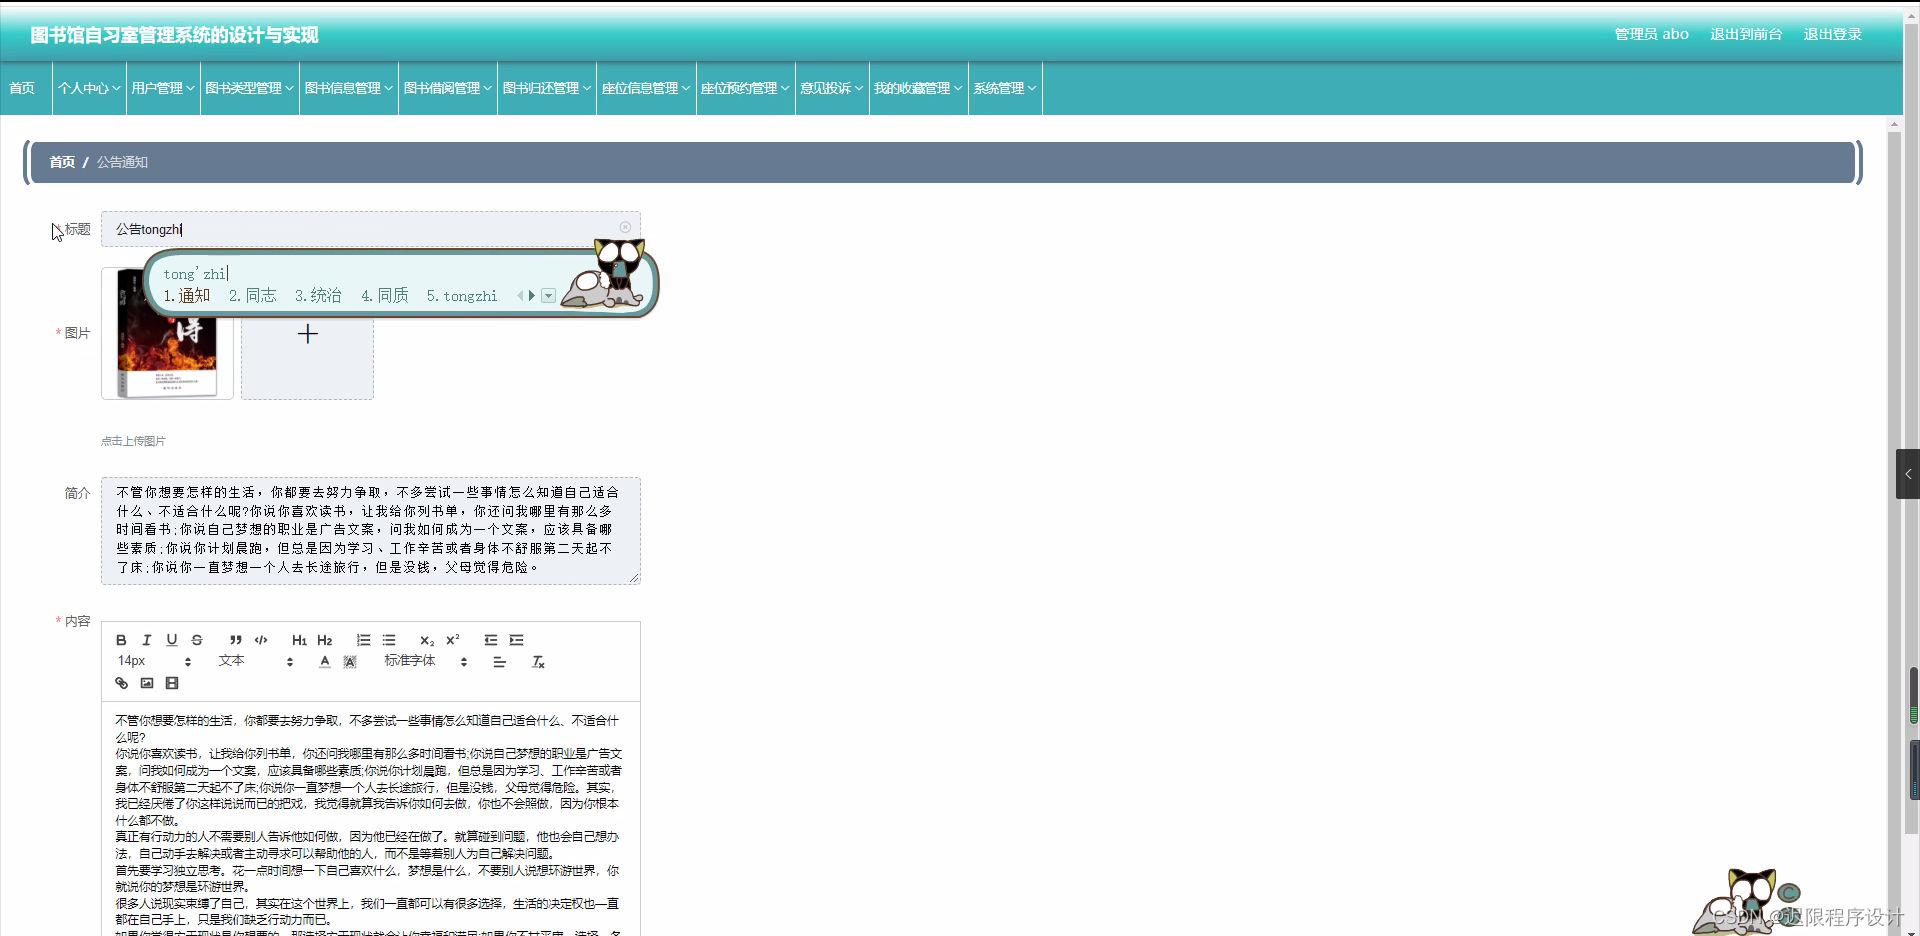Click 首页 in the breadcrumb
The image size is (1920, 936).
(62, 162)
